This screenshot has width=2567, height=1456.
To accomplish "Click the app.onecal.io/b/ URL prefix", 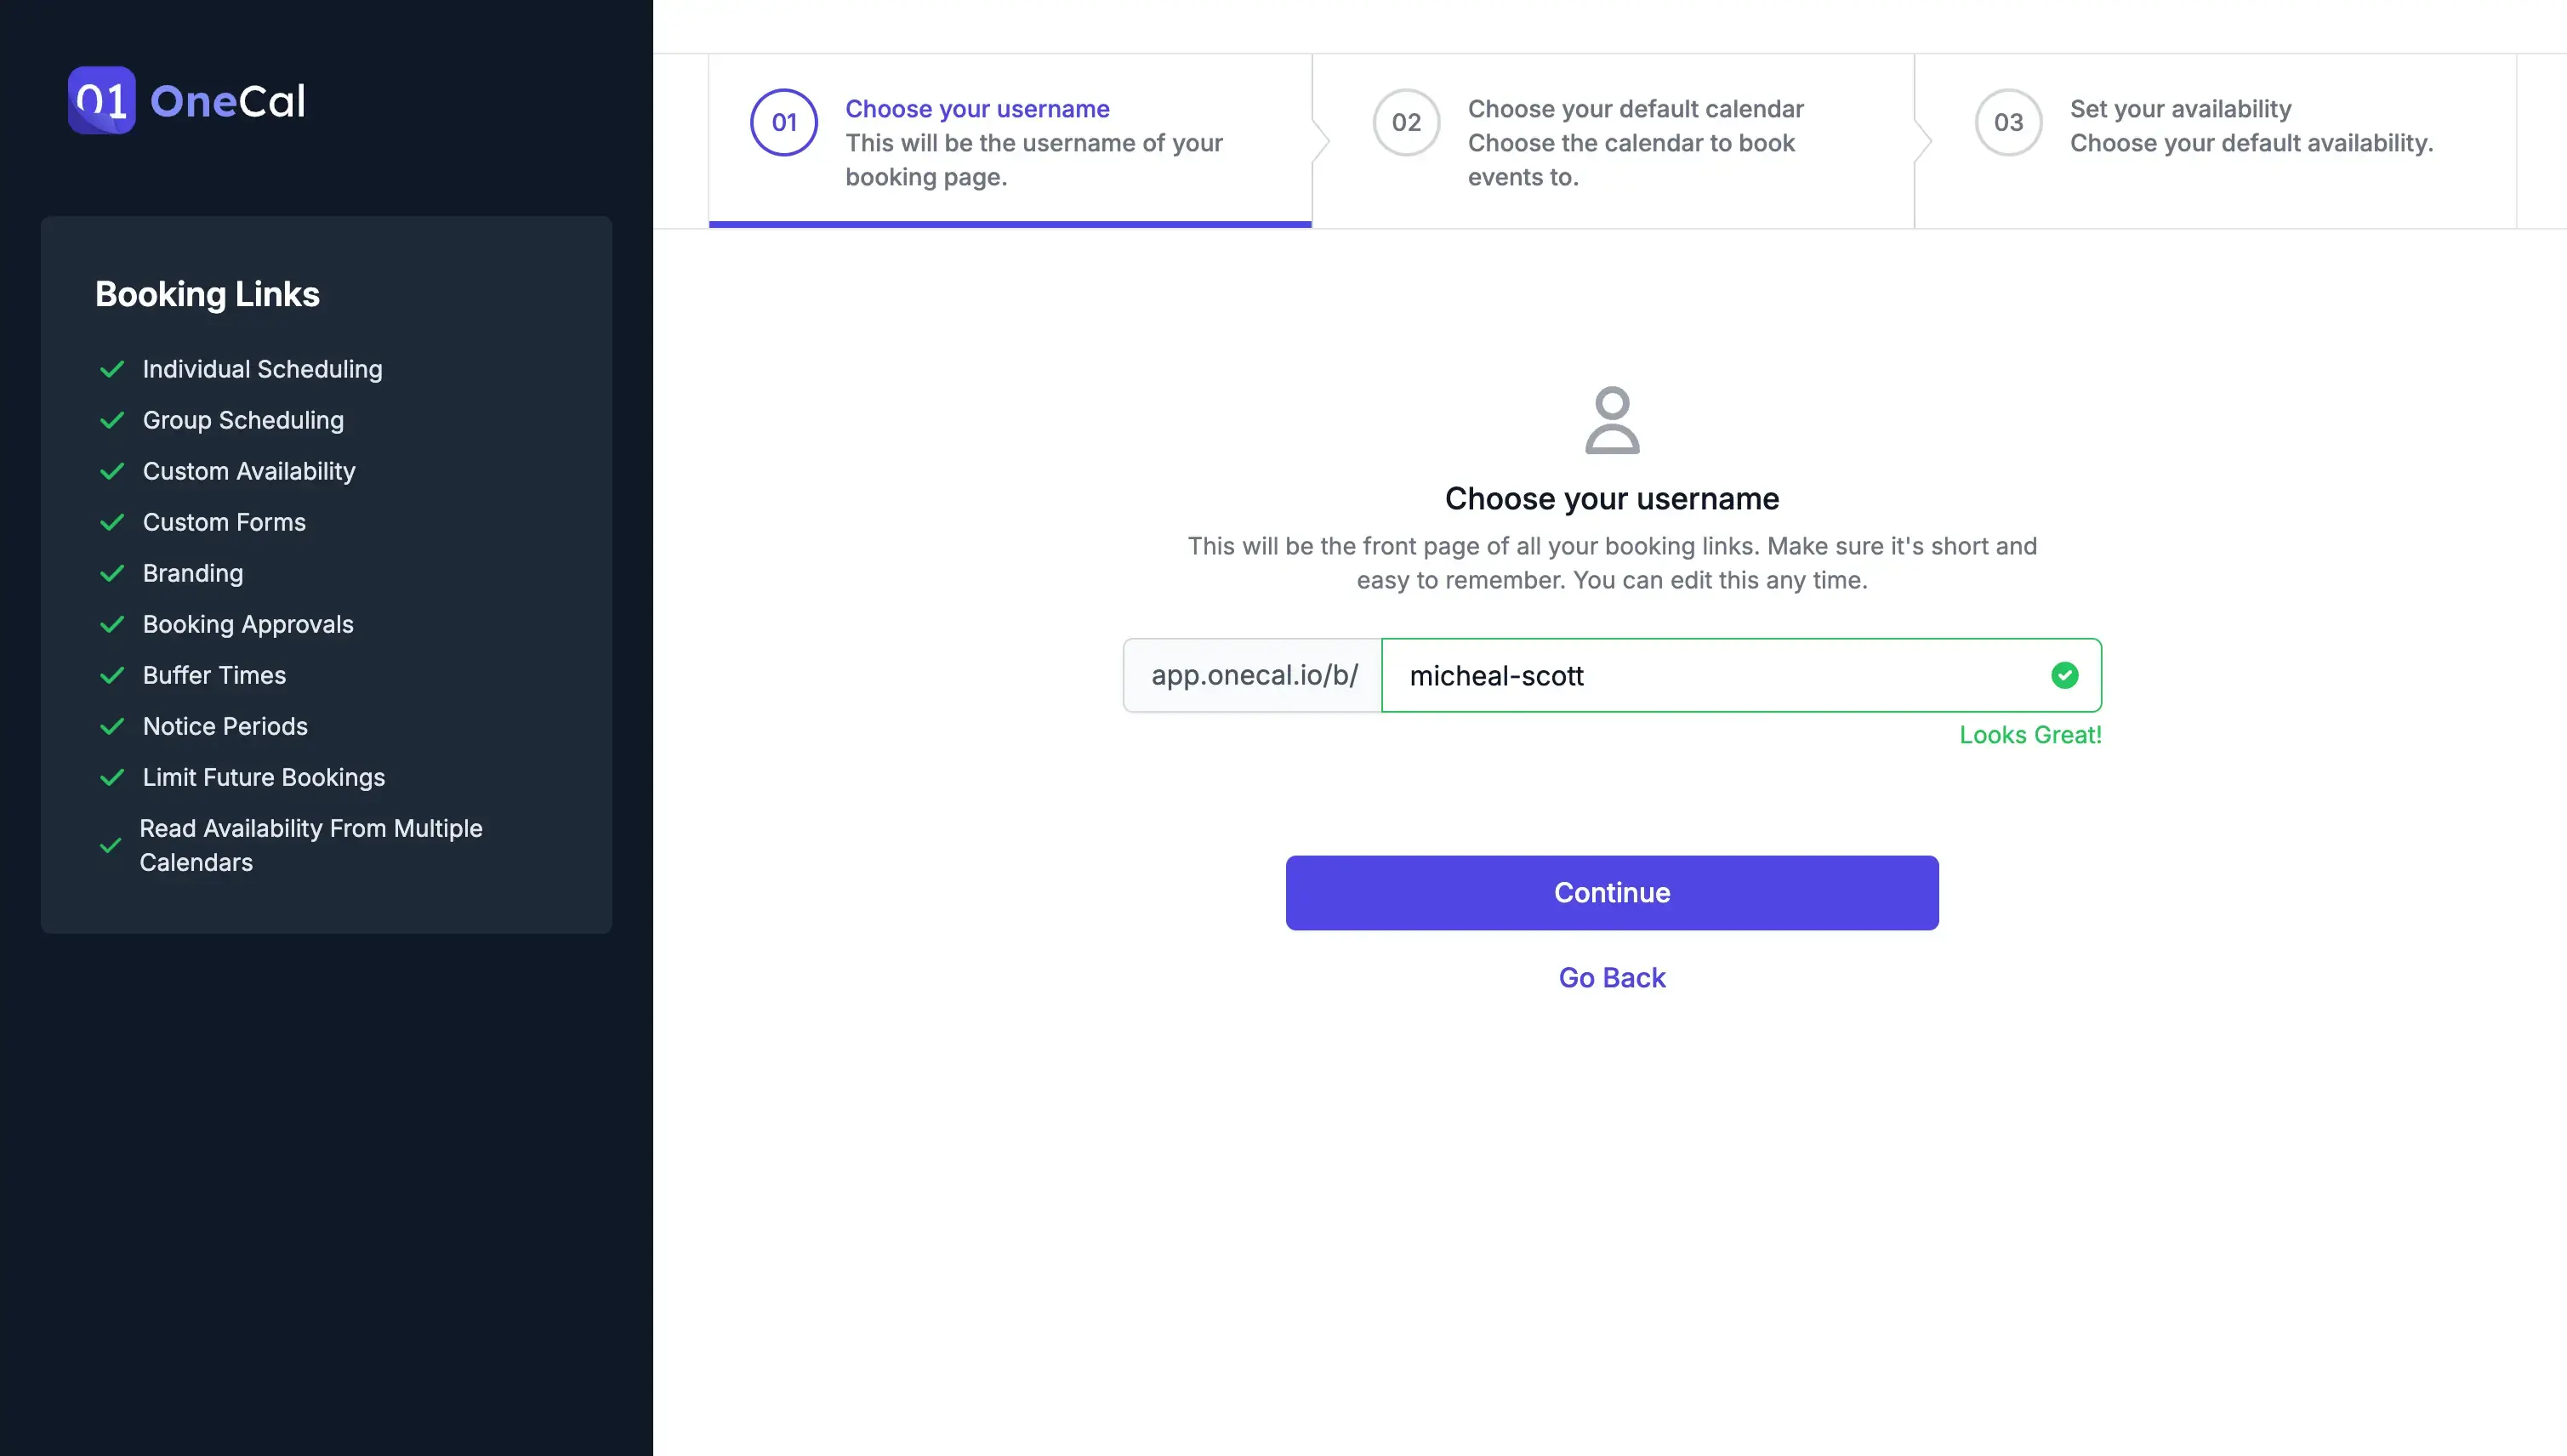I will pyautogui.click(x=1254, y=676).
